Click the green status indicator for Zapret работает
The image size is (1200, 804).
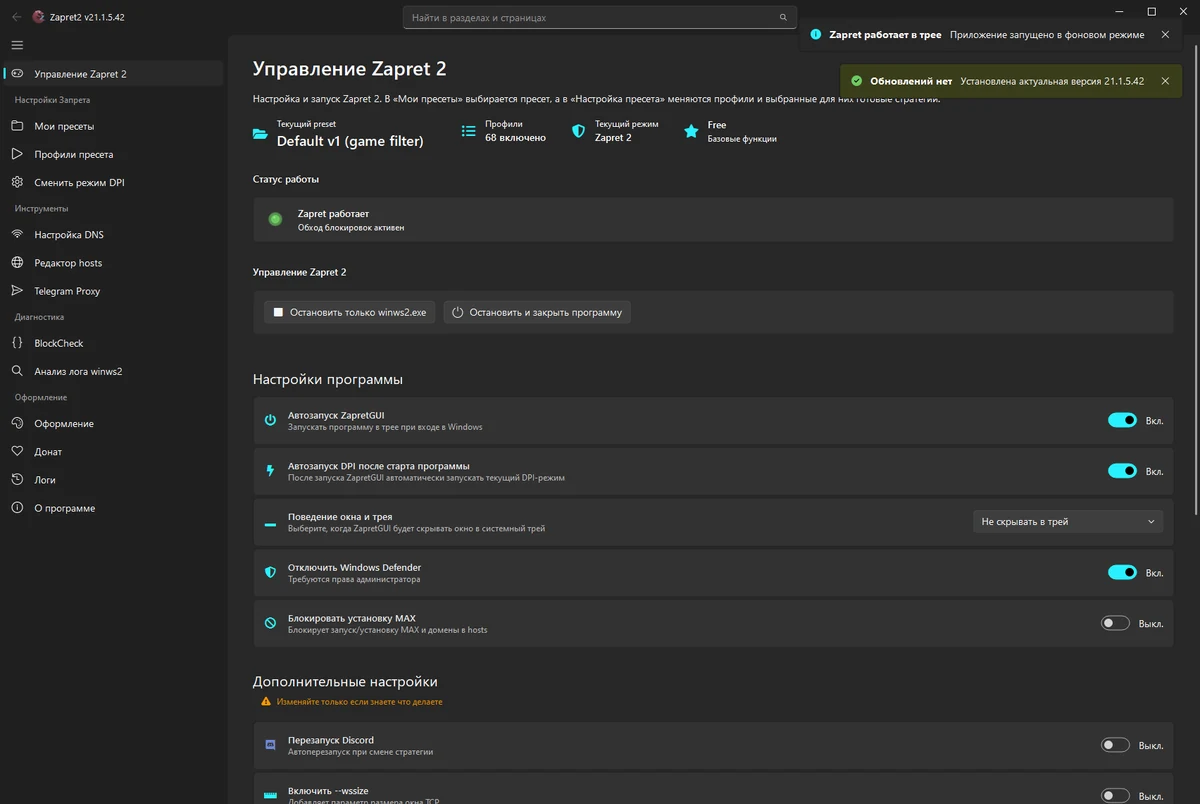(x=275, y=219)
